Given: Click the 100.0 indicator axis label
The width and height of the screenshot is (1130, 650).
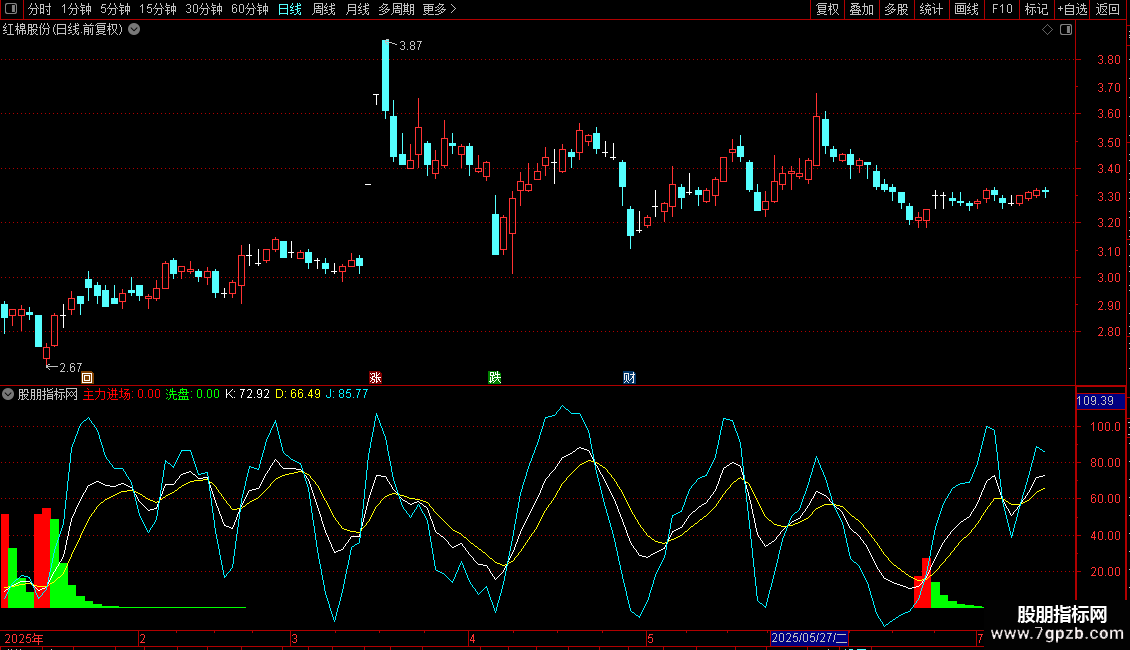Looking at the screenshot, I should click(x=1105, y=427).
